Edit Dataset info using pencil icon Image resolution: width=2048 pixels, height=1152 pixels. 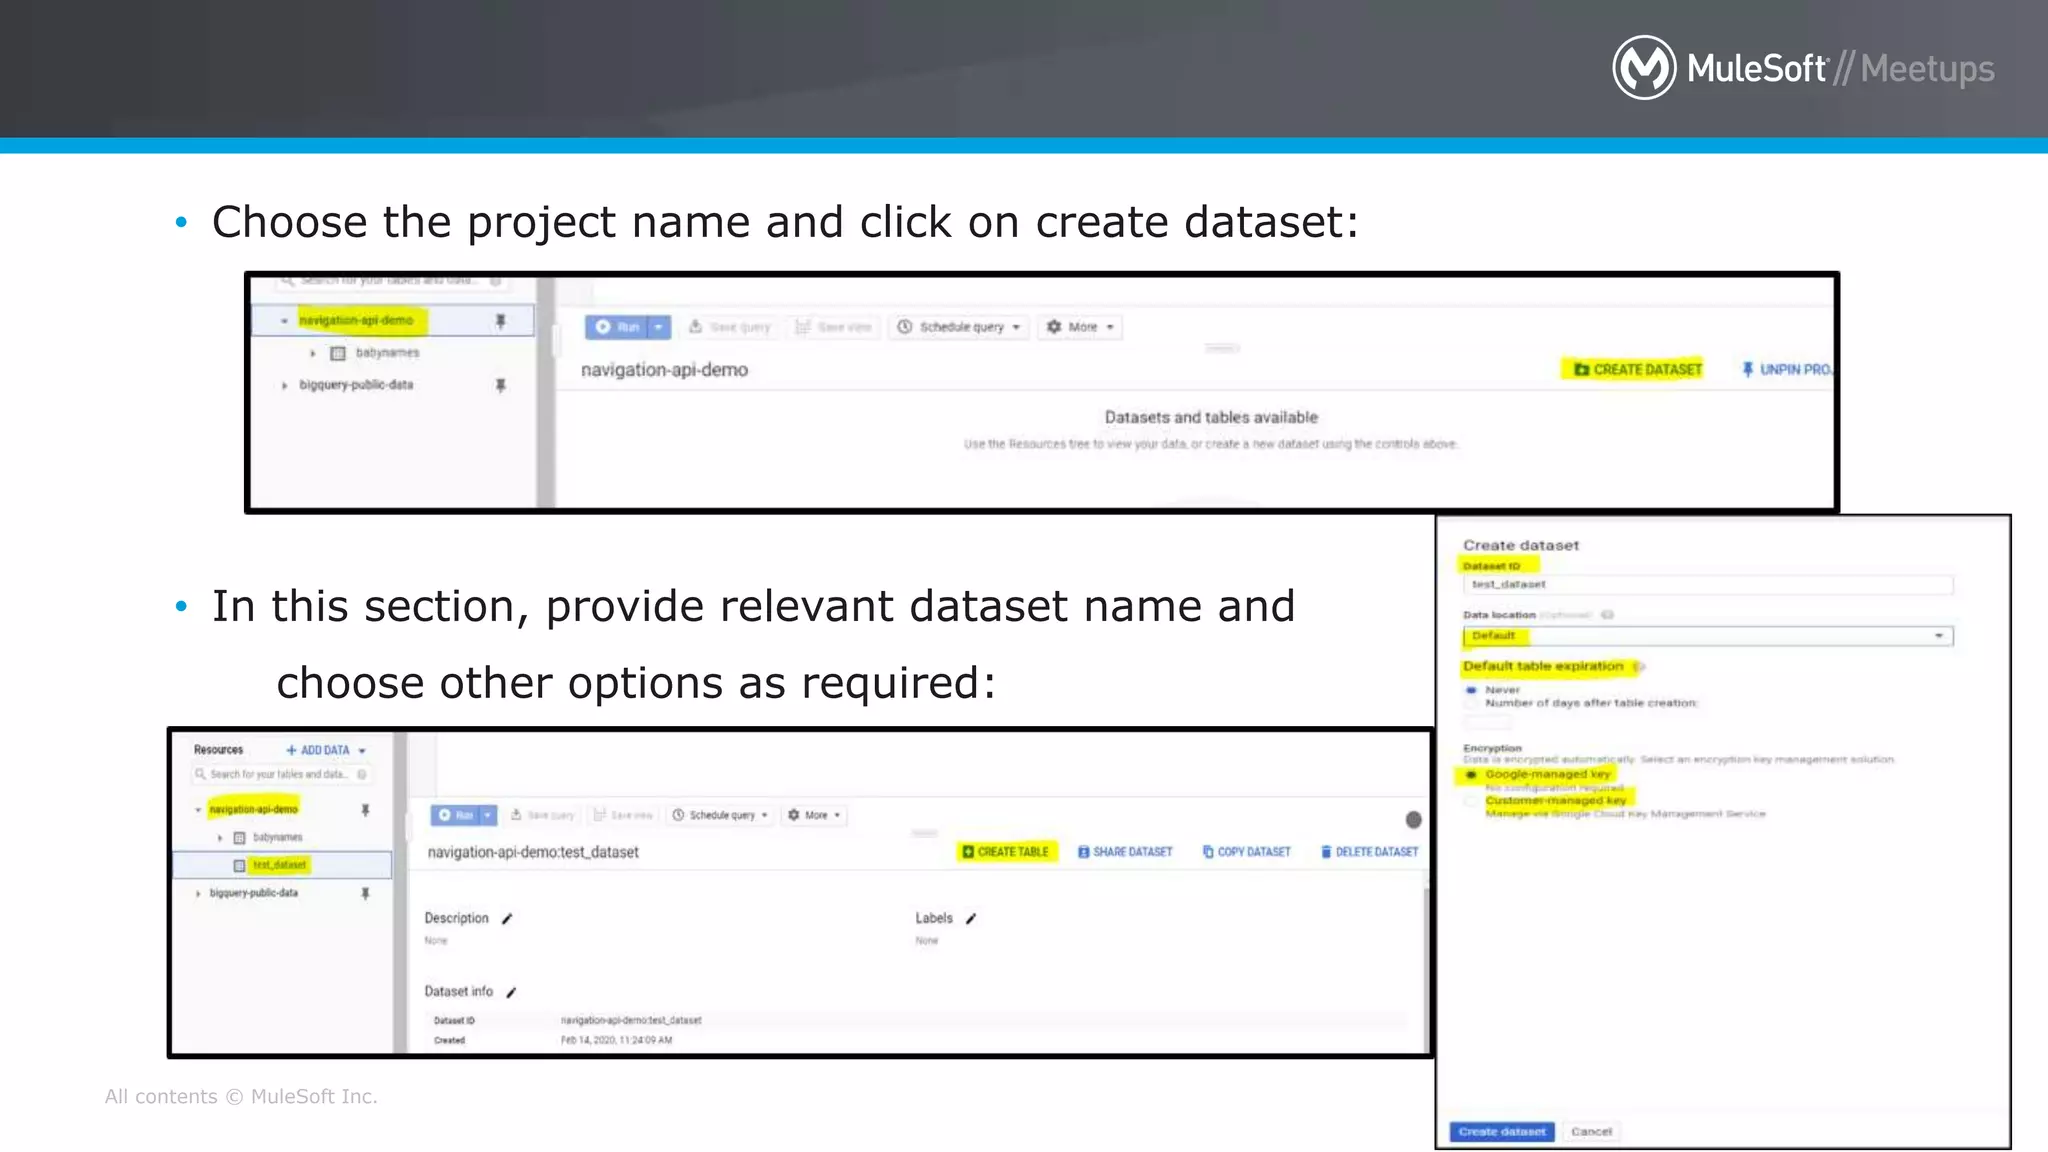coord(511,992)
